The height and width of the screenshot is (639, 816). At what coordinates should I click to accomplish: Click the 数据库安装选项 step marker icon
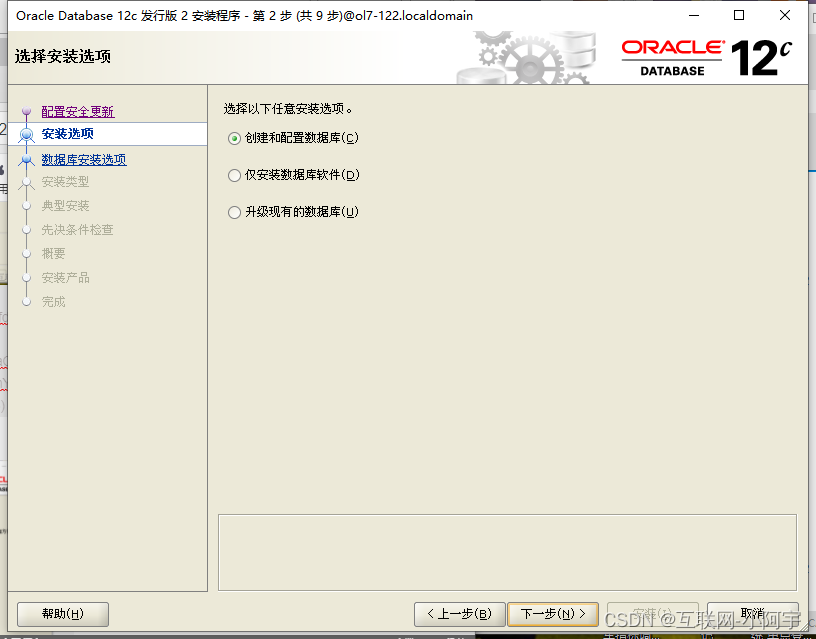point(27,160)
